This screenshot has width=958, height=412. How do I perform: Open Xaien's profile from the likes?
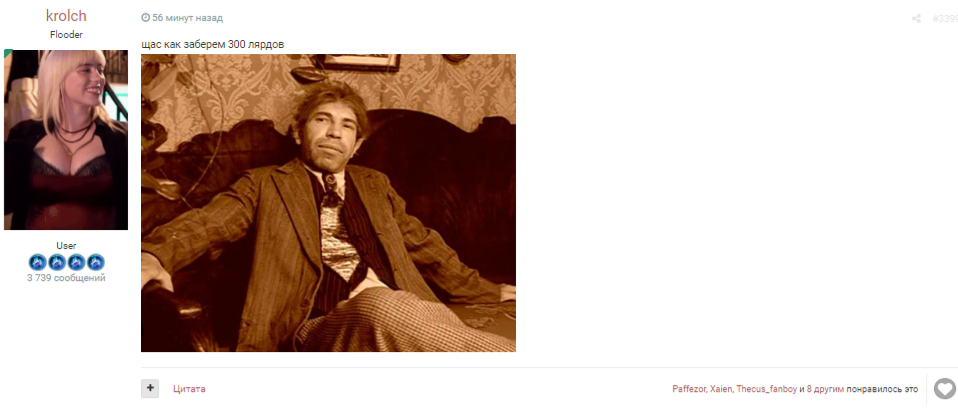721,389
